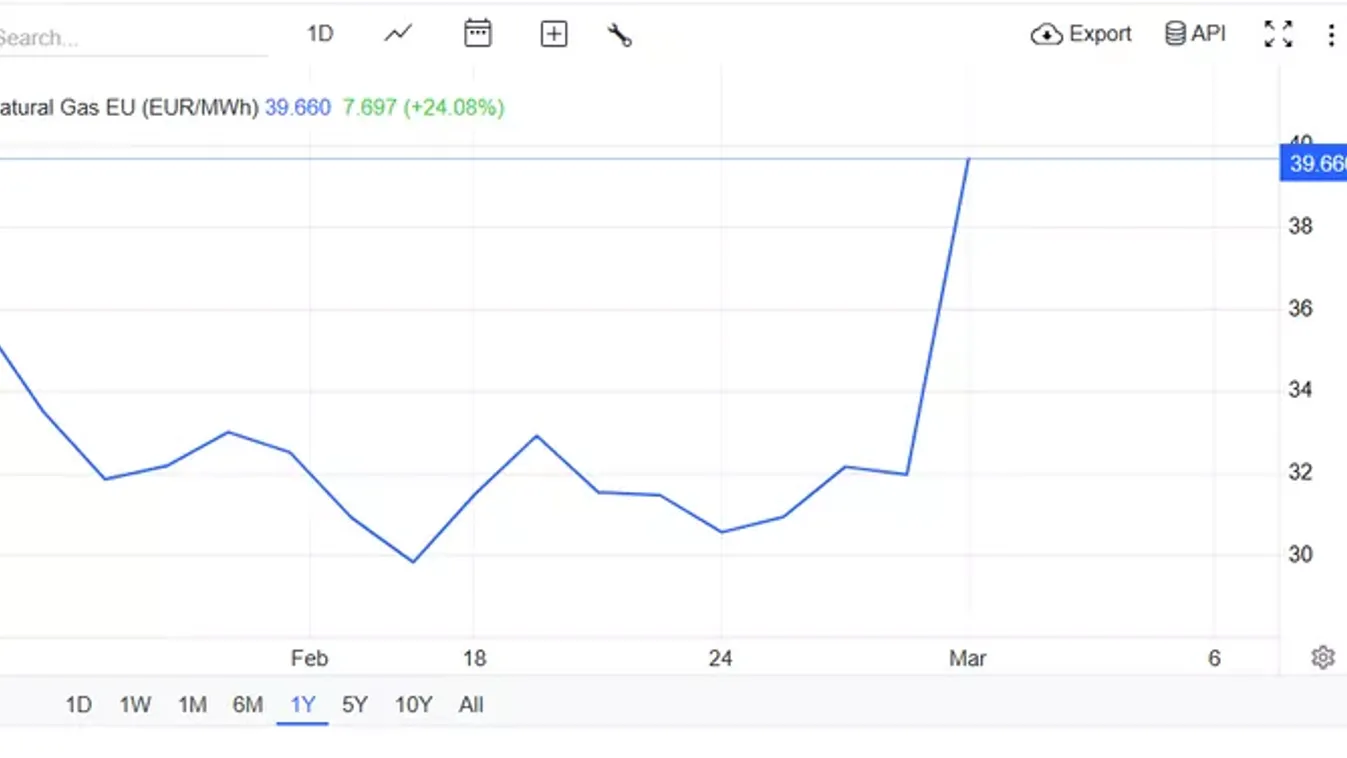Image resolution: width=1347 pixels, height=758 pixels.
Task: Show All historical data
Action: point(471,705)
